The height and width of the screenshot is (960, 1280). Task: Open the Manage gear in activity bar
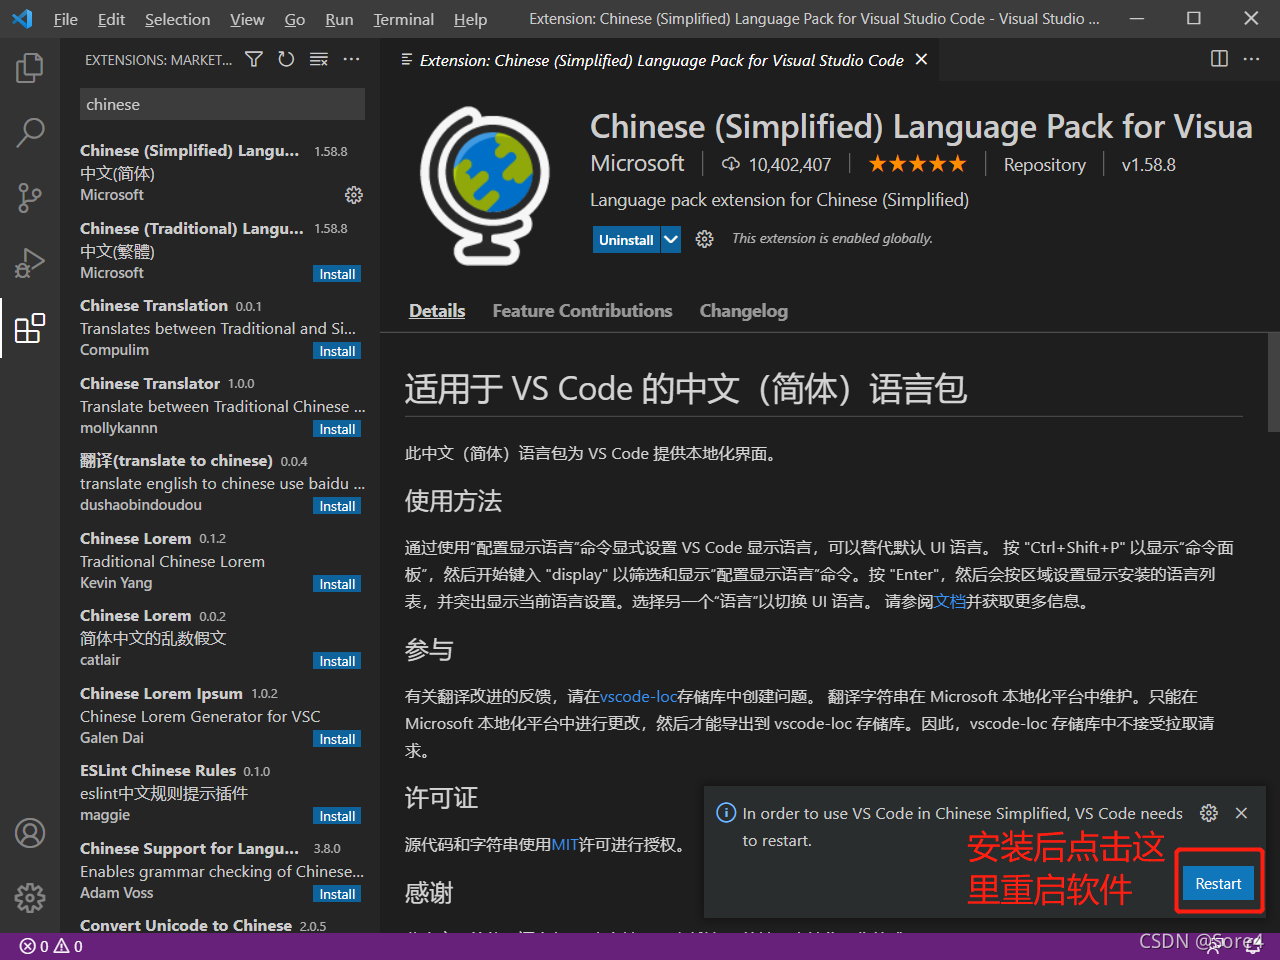coord(30,897)
